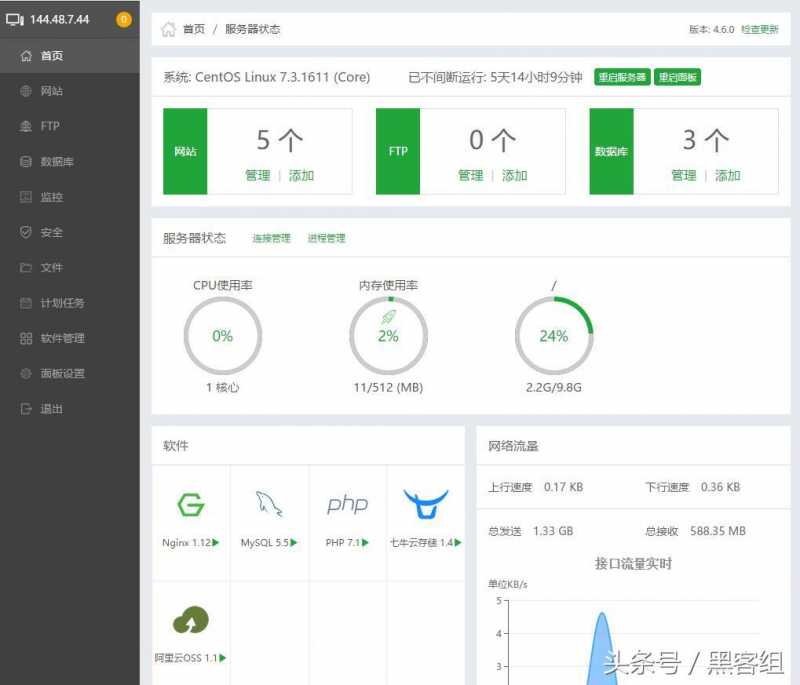Click the disk usage 24% gauge

point(554,336)
